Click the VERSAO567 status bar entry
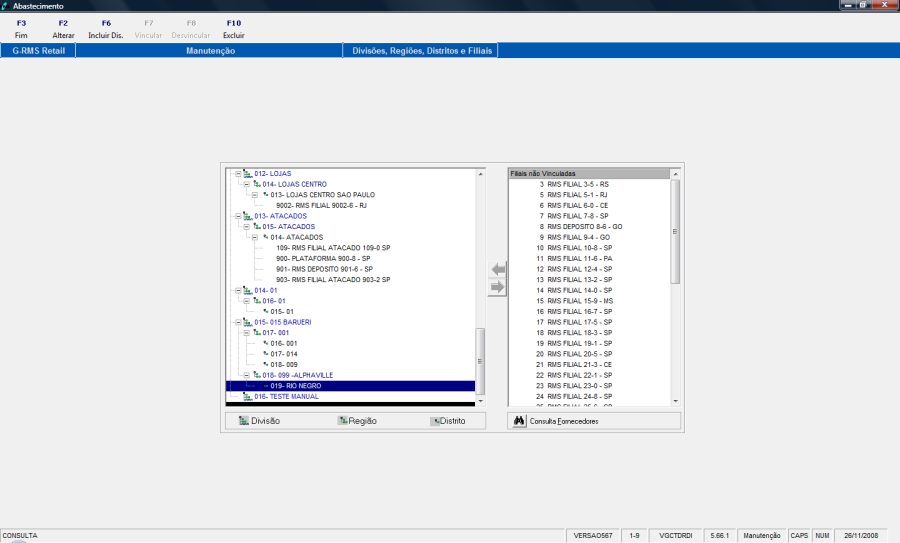900x543 pixels. click(593, 536)
